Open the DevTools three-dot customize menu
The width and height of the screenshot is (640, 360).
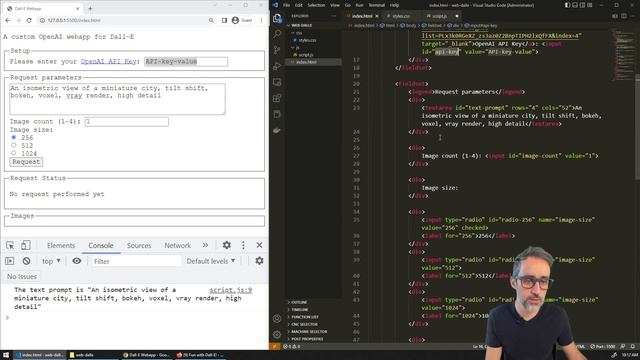pyautogui.click(x=243, y=245)
